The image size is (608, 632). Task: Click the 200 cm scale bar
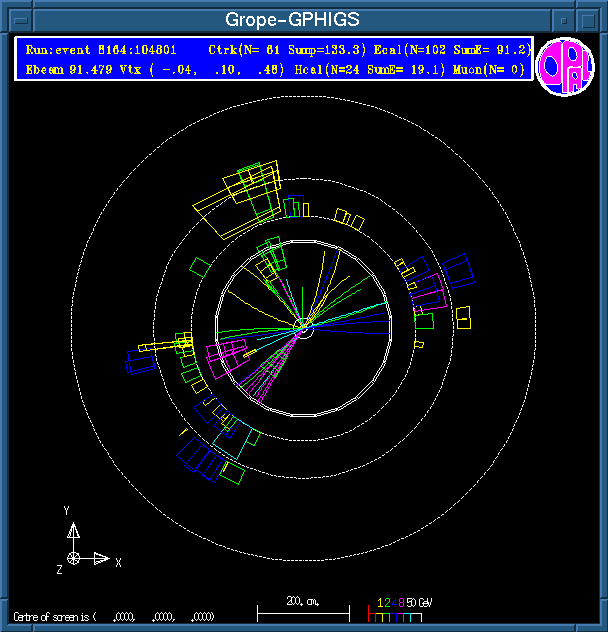point(303,609)
